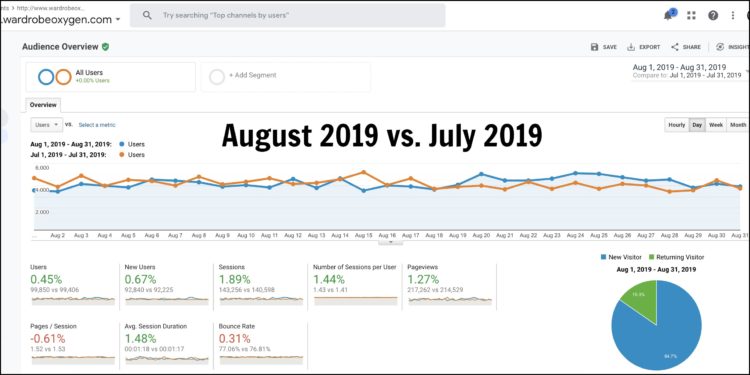Open the help question mark icon
The height and width of the screenshot is (375, 750).
click(713, 15)
